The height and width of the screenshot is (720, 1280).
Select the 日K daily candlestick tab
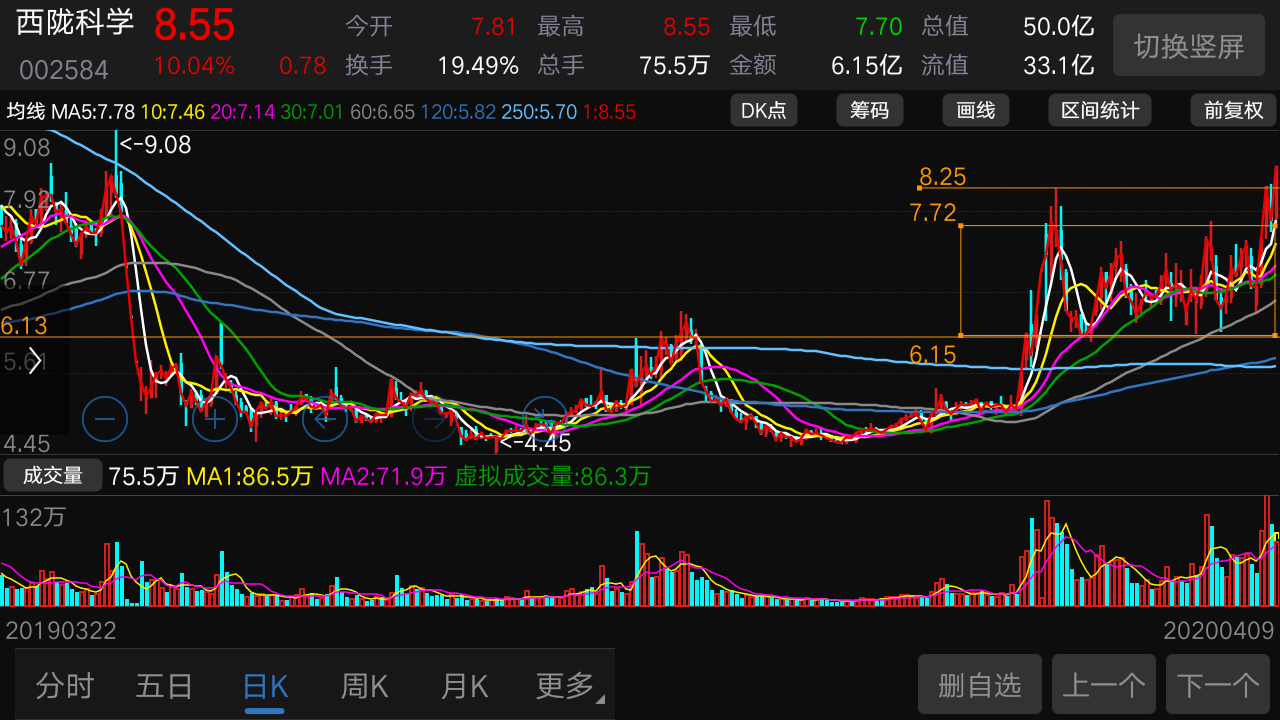coord(265,686)
